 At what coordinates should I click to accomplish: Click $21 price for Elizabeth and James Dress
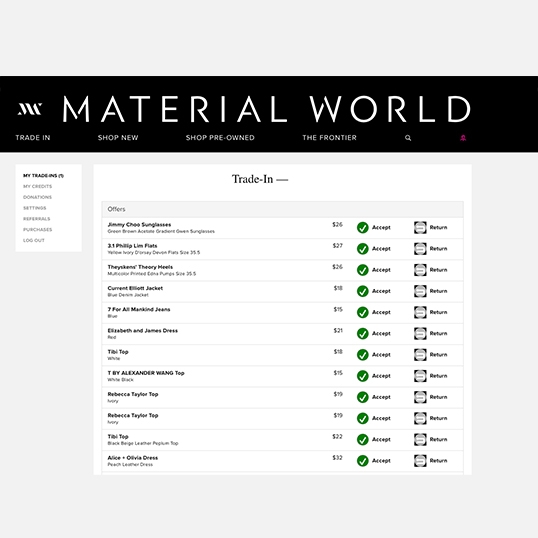pyautogui.click(x=338, y=331)
